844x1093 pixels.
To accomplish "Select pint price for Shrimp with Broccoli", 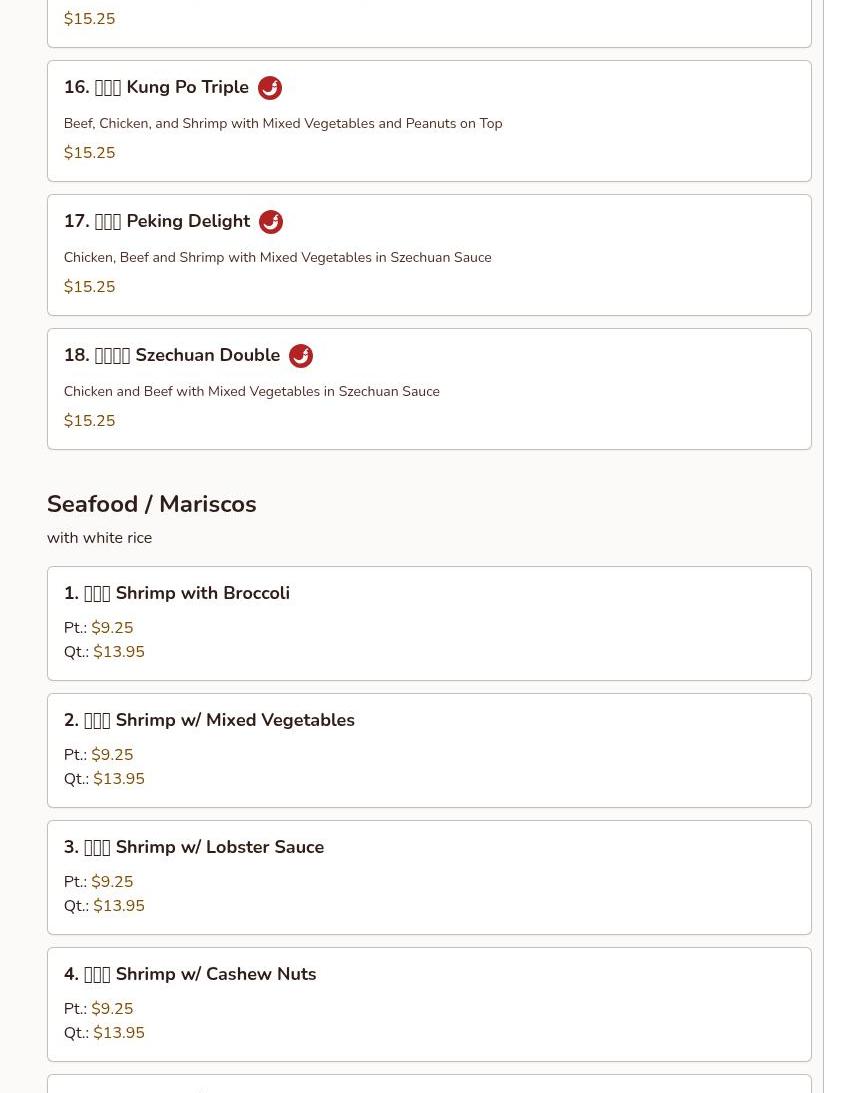I will click(112, 628).
